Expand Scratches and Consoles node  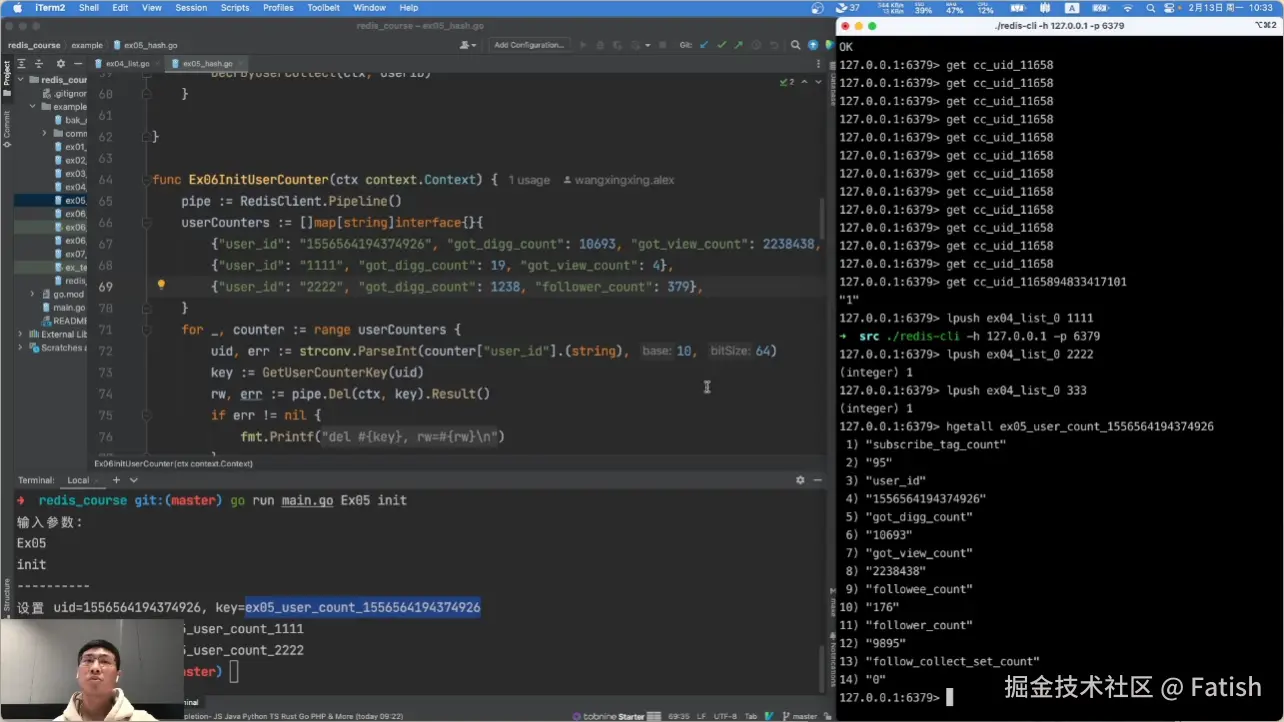coord(21,348)
